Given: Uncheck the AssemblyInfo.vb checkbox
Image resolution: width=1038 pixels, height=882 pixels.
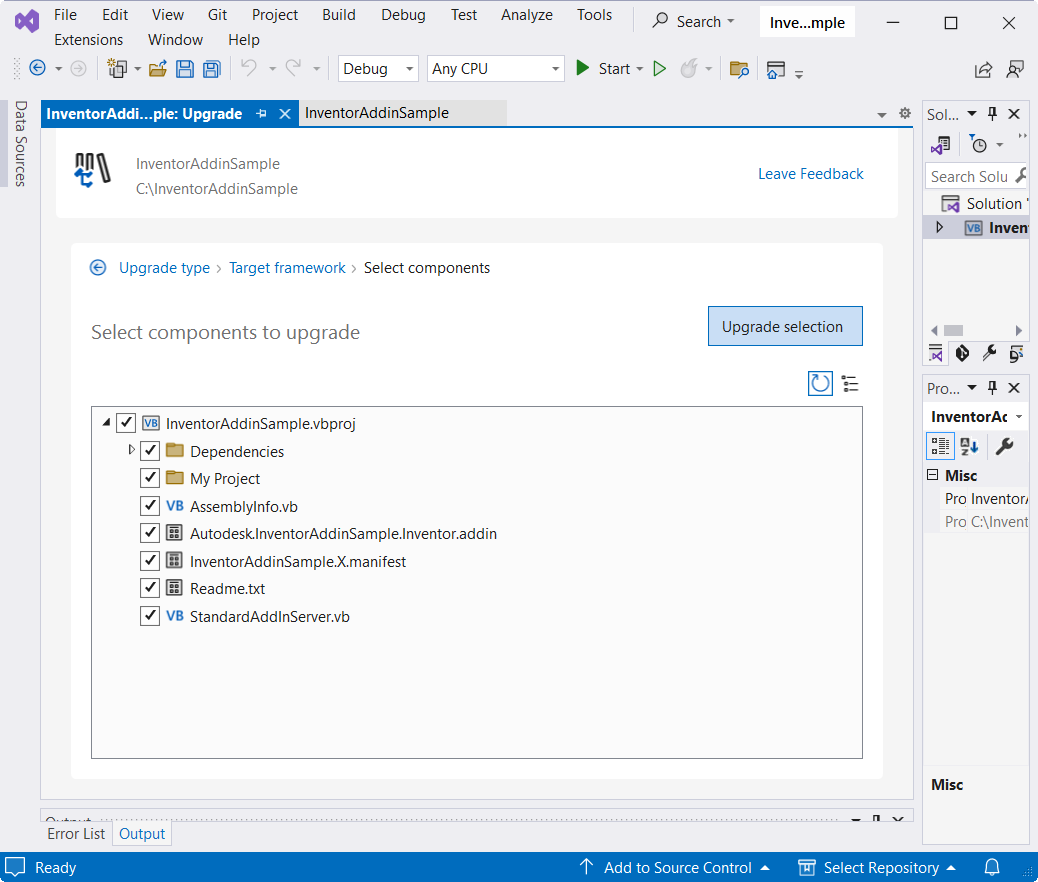Looking at the screenshot, I should pyautogui.click(x=150, y=506).
